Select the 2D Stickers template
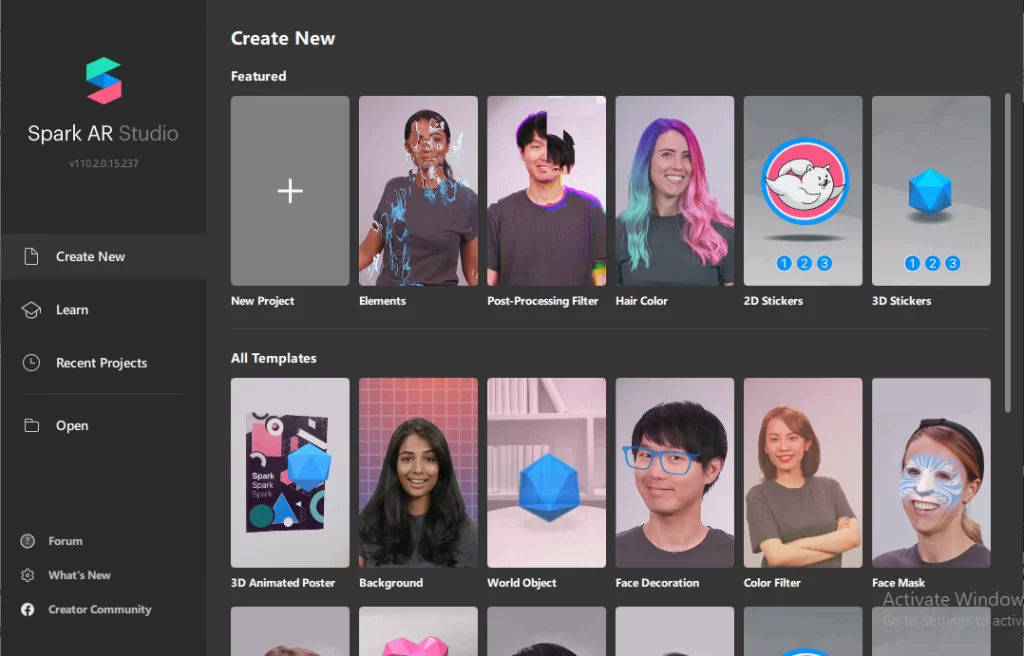The height and width of the screenshot is (656, 1024). [x=802, y=191]
